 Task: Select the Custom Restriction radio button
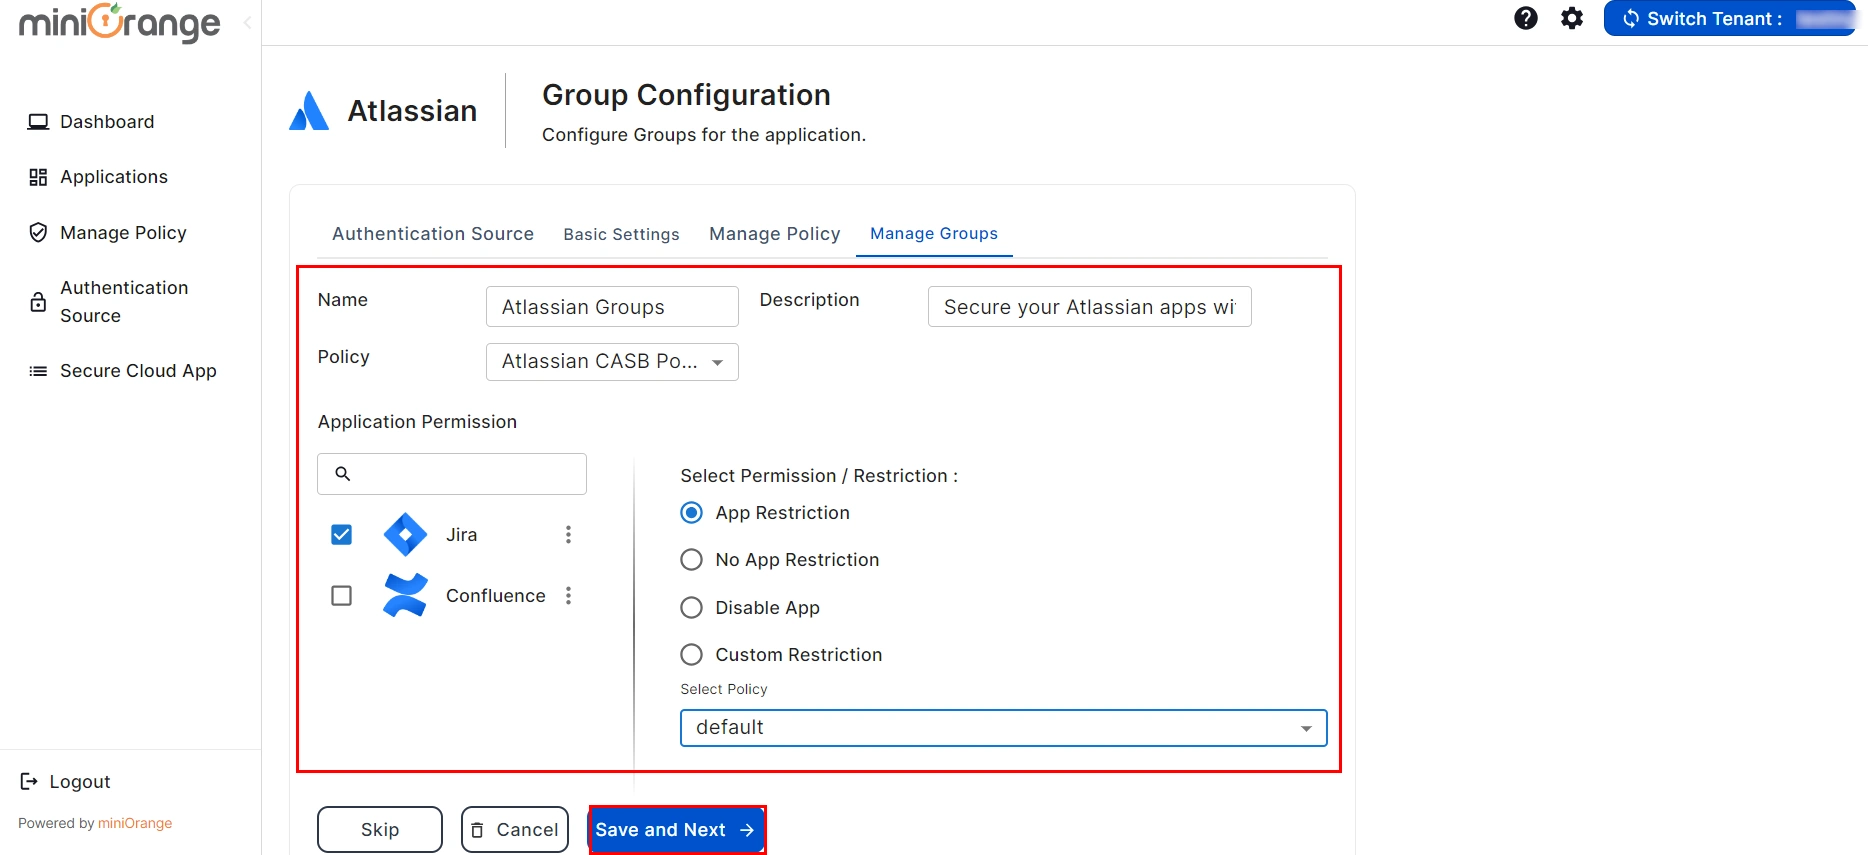691,655
